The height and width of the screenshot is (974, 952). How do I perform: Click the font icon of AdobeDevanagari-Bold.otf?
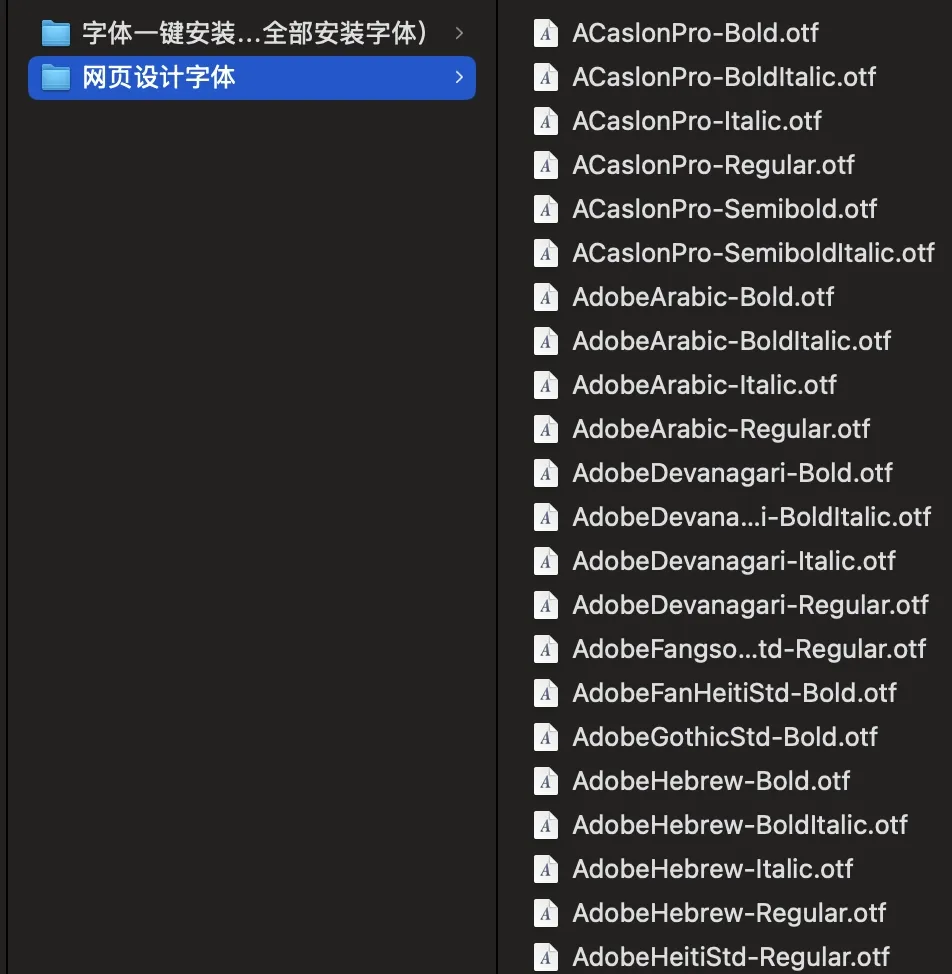(x=546, y=473)
